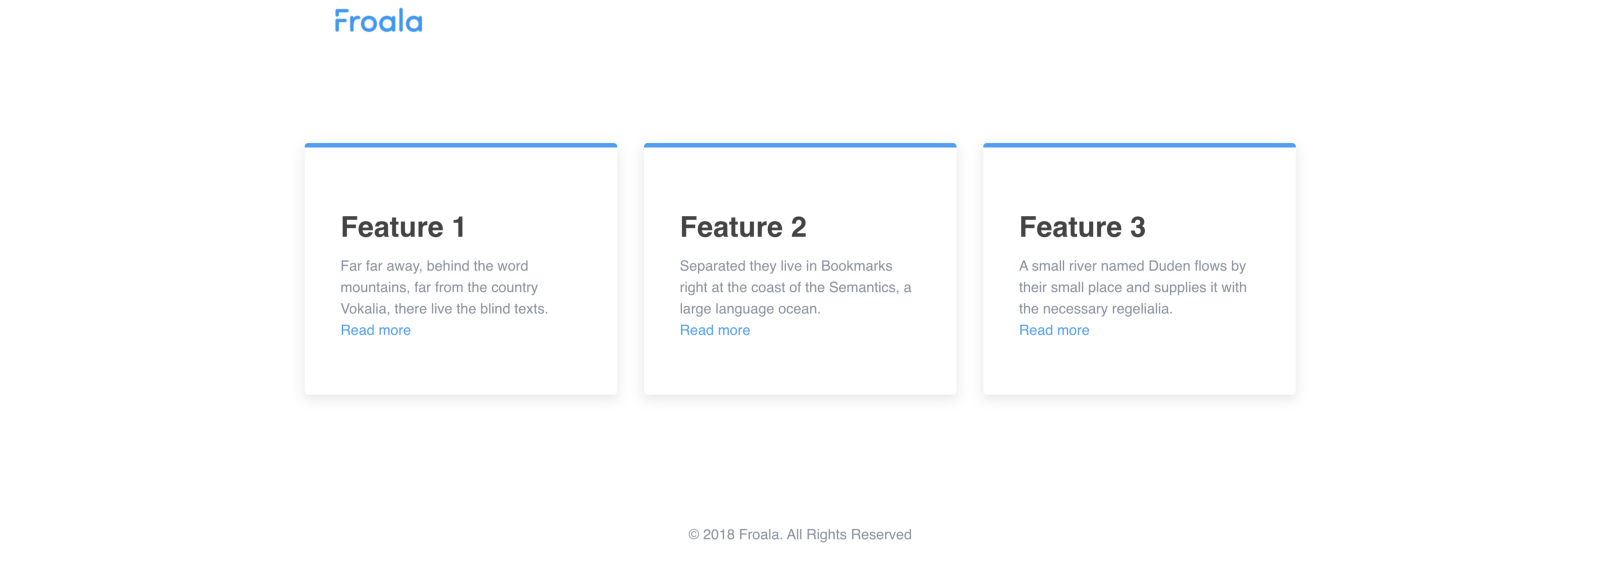Click the blue top bar of Feature 2 card

800,145
